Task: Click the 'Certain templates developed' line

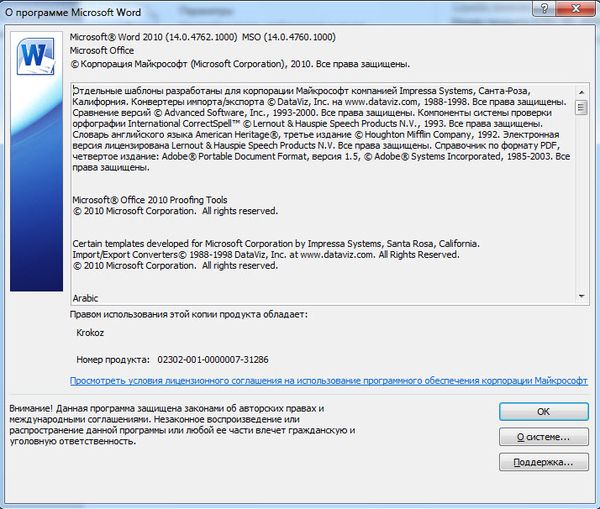Action: click(276, 243)
